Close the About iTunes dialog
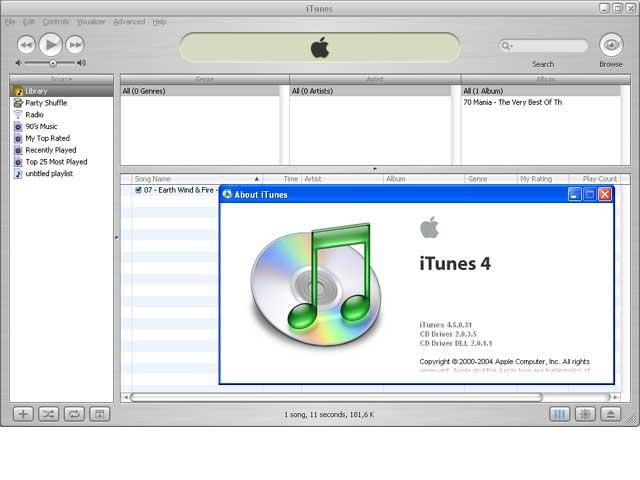The image size is (640, 480). tap(605, 195)
